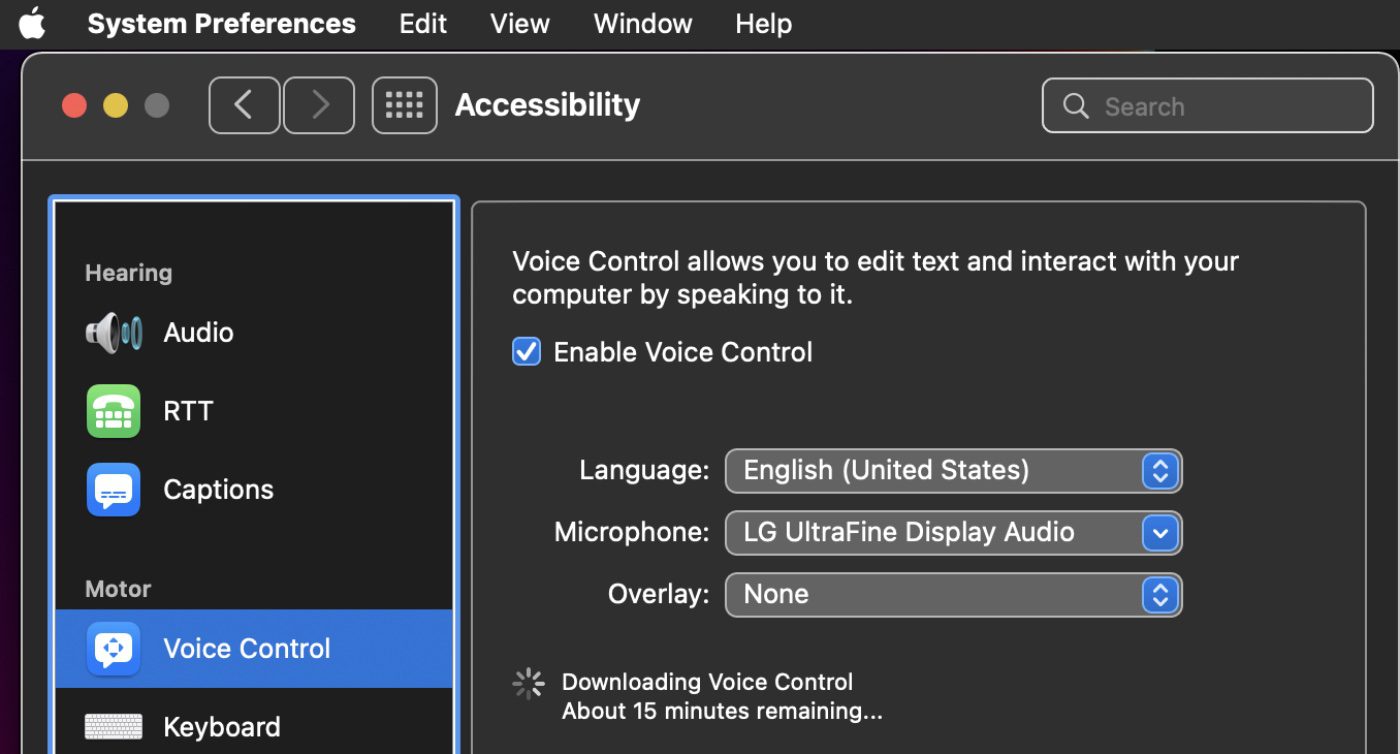Expand the Microphone dropdown menu
Image resolution: width=1400 pixels, height=754 pixels.
click(953, 533)
